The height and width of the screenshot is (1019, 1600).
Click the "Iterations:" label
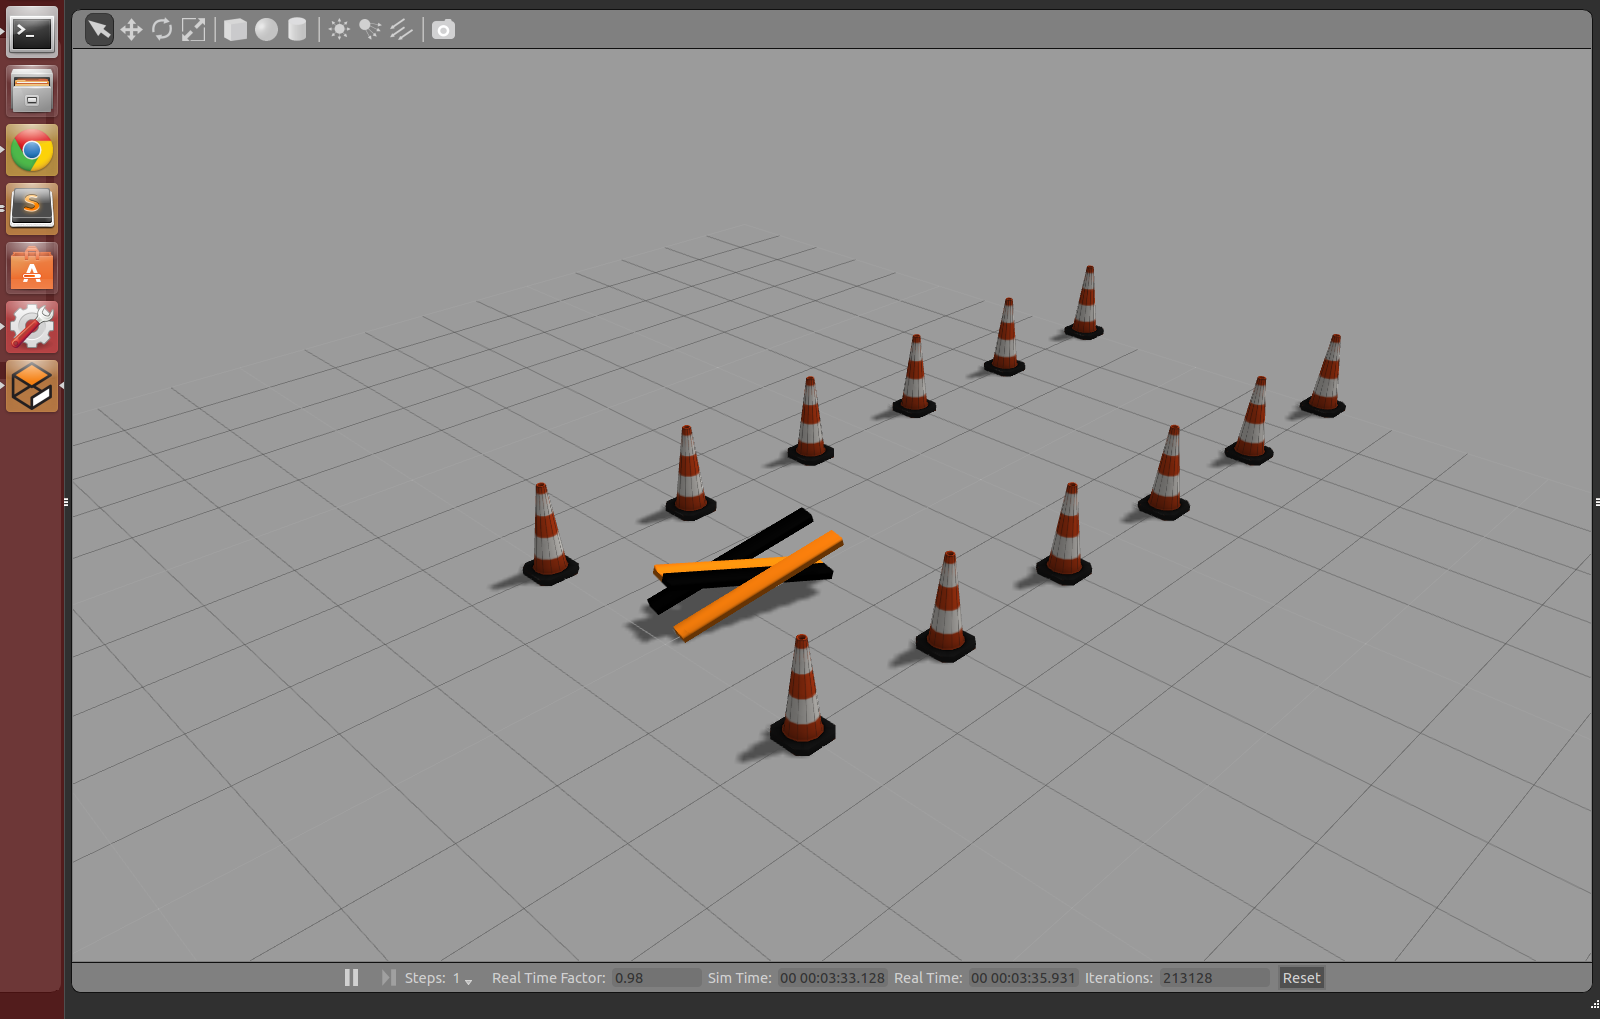(1118, 978)
